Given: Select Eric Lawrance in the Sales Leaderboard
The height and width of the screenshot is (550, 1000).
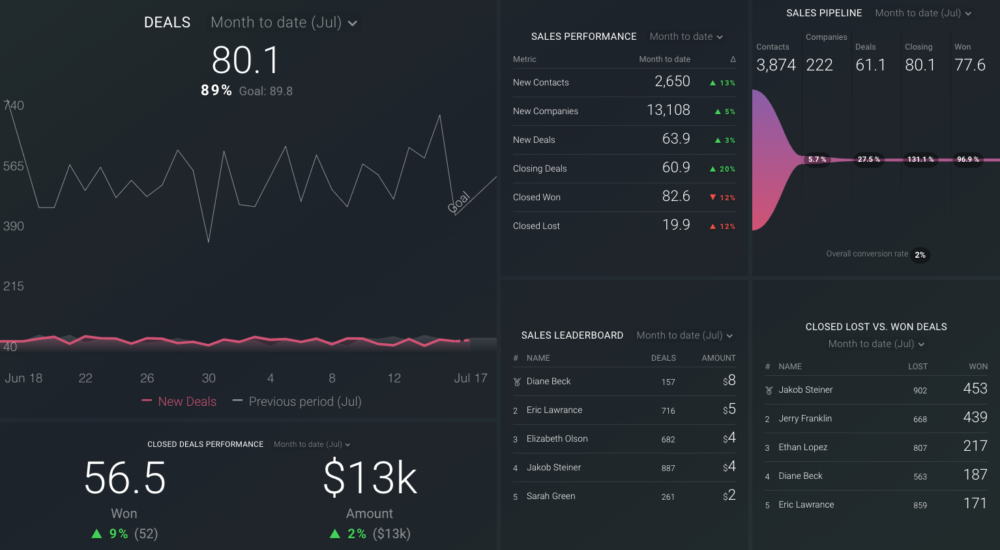Looking at the screenshot, I should coord(554,410).
